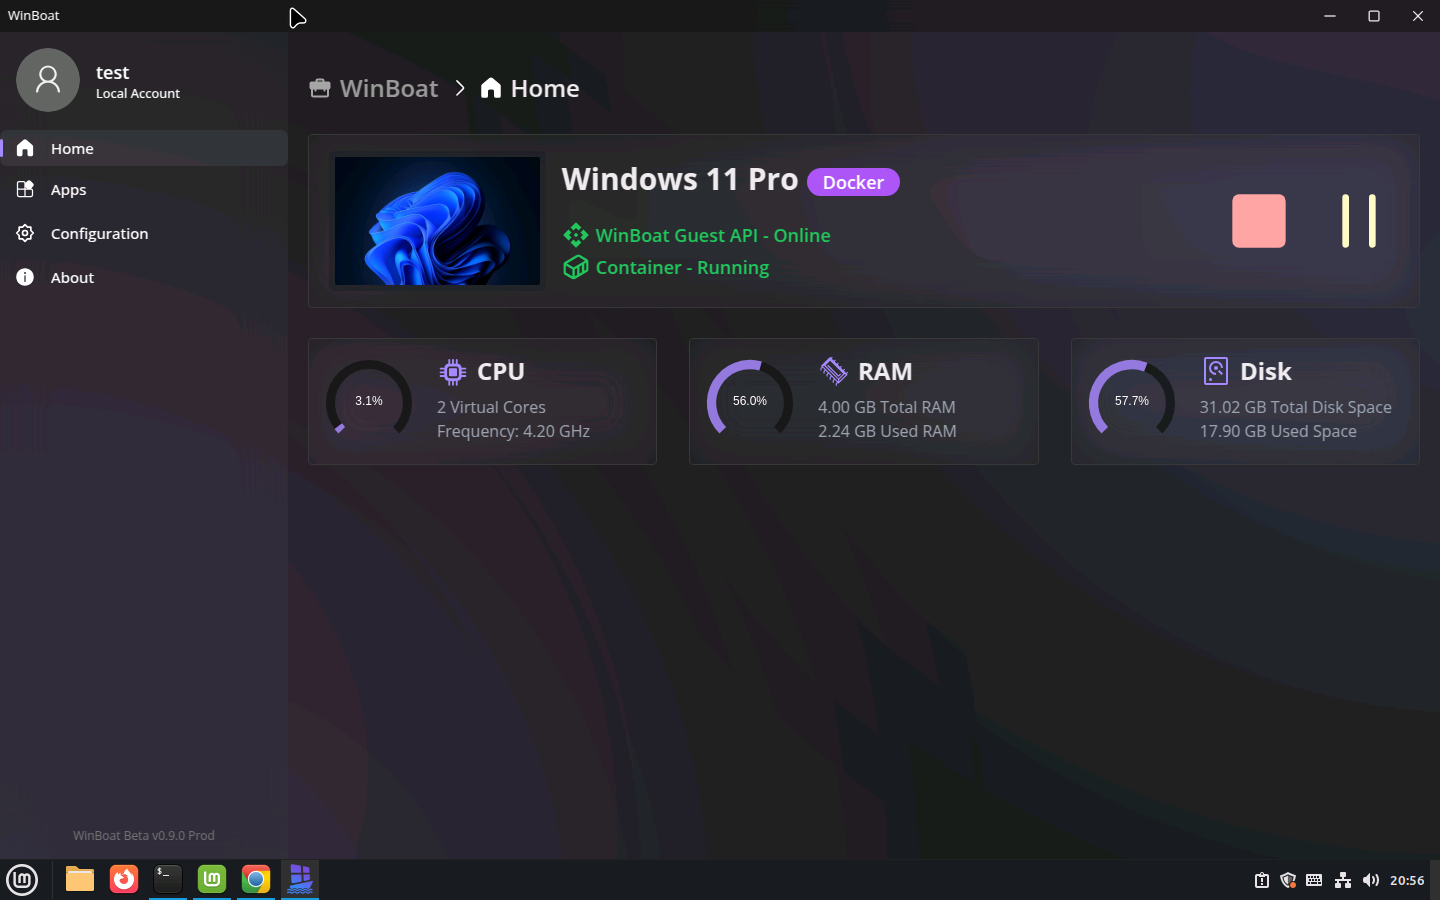The height and width of the screenshot is (900, 1440).
Task: Select Home in the sidebar
Action: tap(72, 149)
